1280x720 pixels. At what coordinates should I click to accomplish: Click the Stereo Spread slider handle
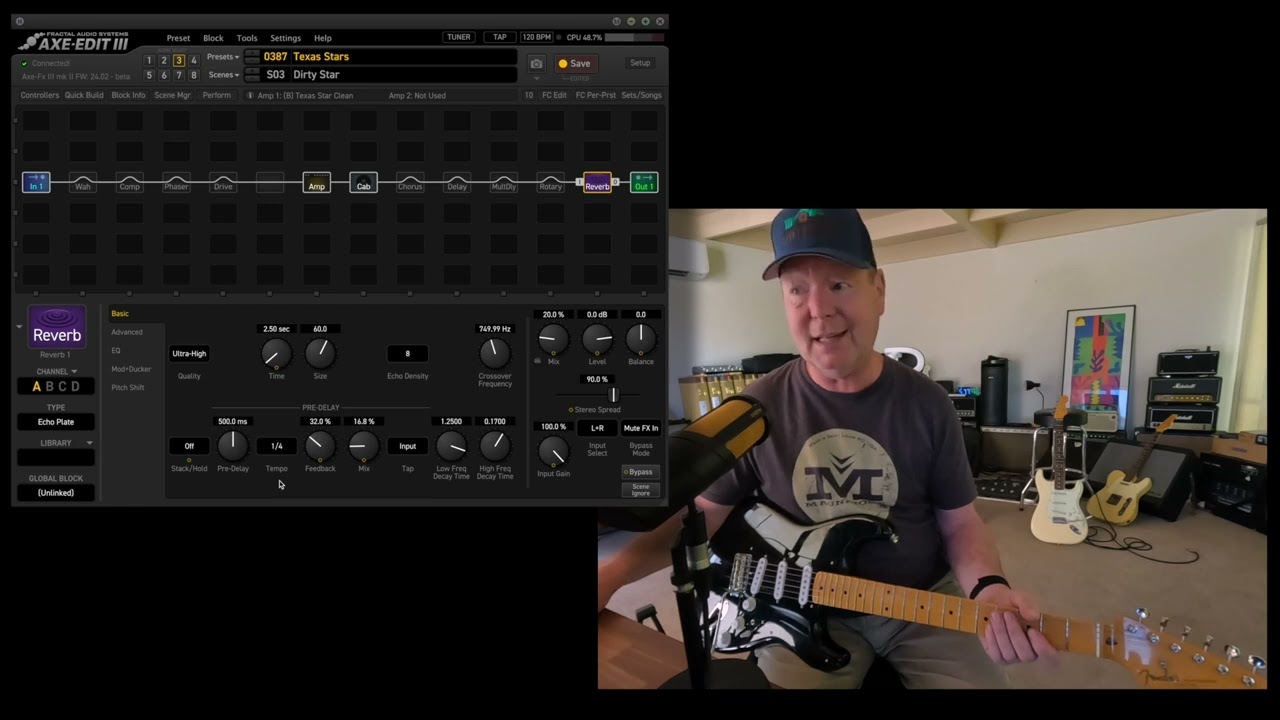click(613, 394)
